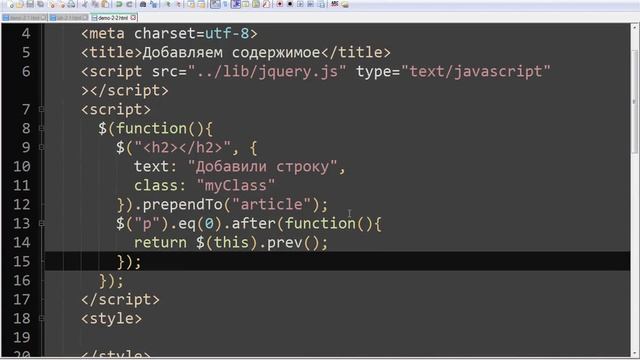Click the Save All toolbar icon
Screen dimensions: 640x360
pyautogui.click(x=40, y=4)
